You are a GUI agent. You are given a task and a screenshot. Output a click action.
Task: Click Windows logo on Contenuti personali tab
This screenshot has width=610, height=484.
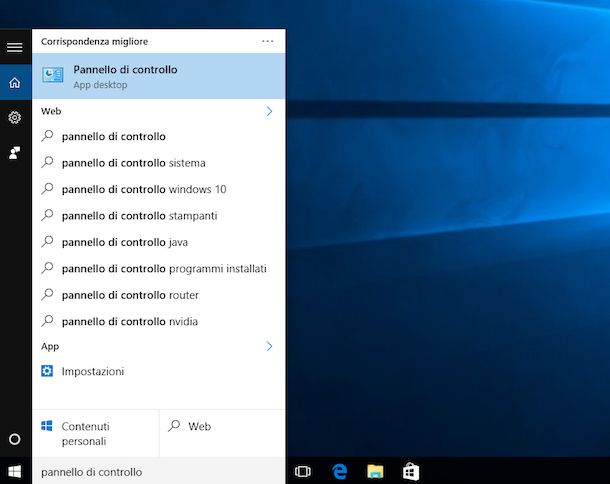pos(47,426)
